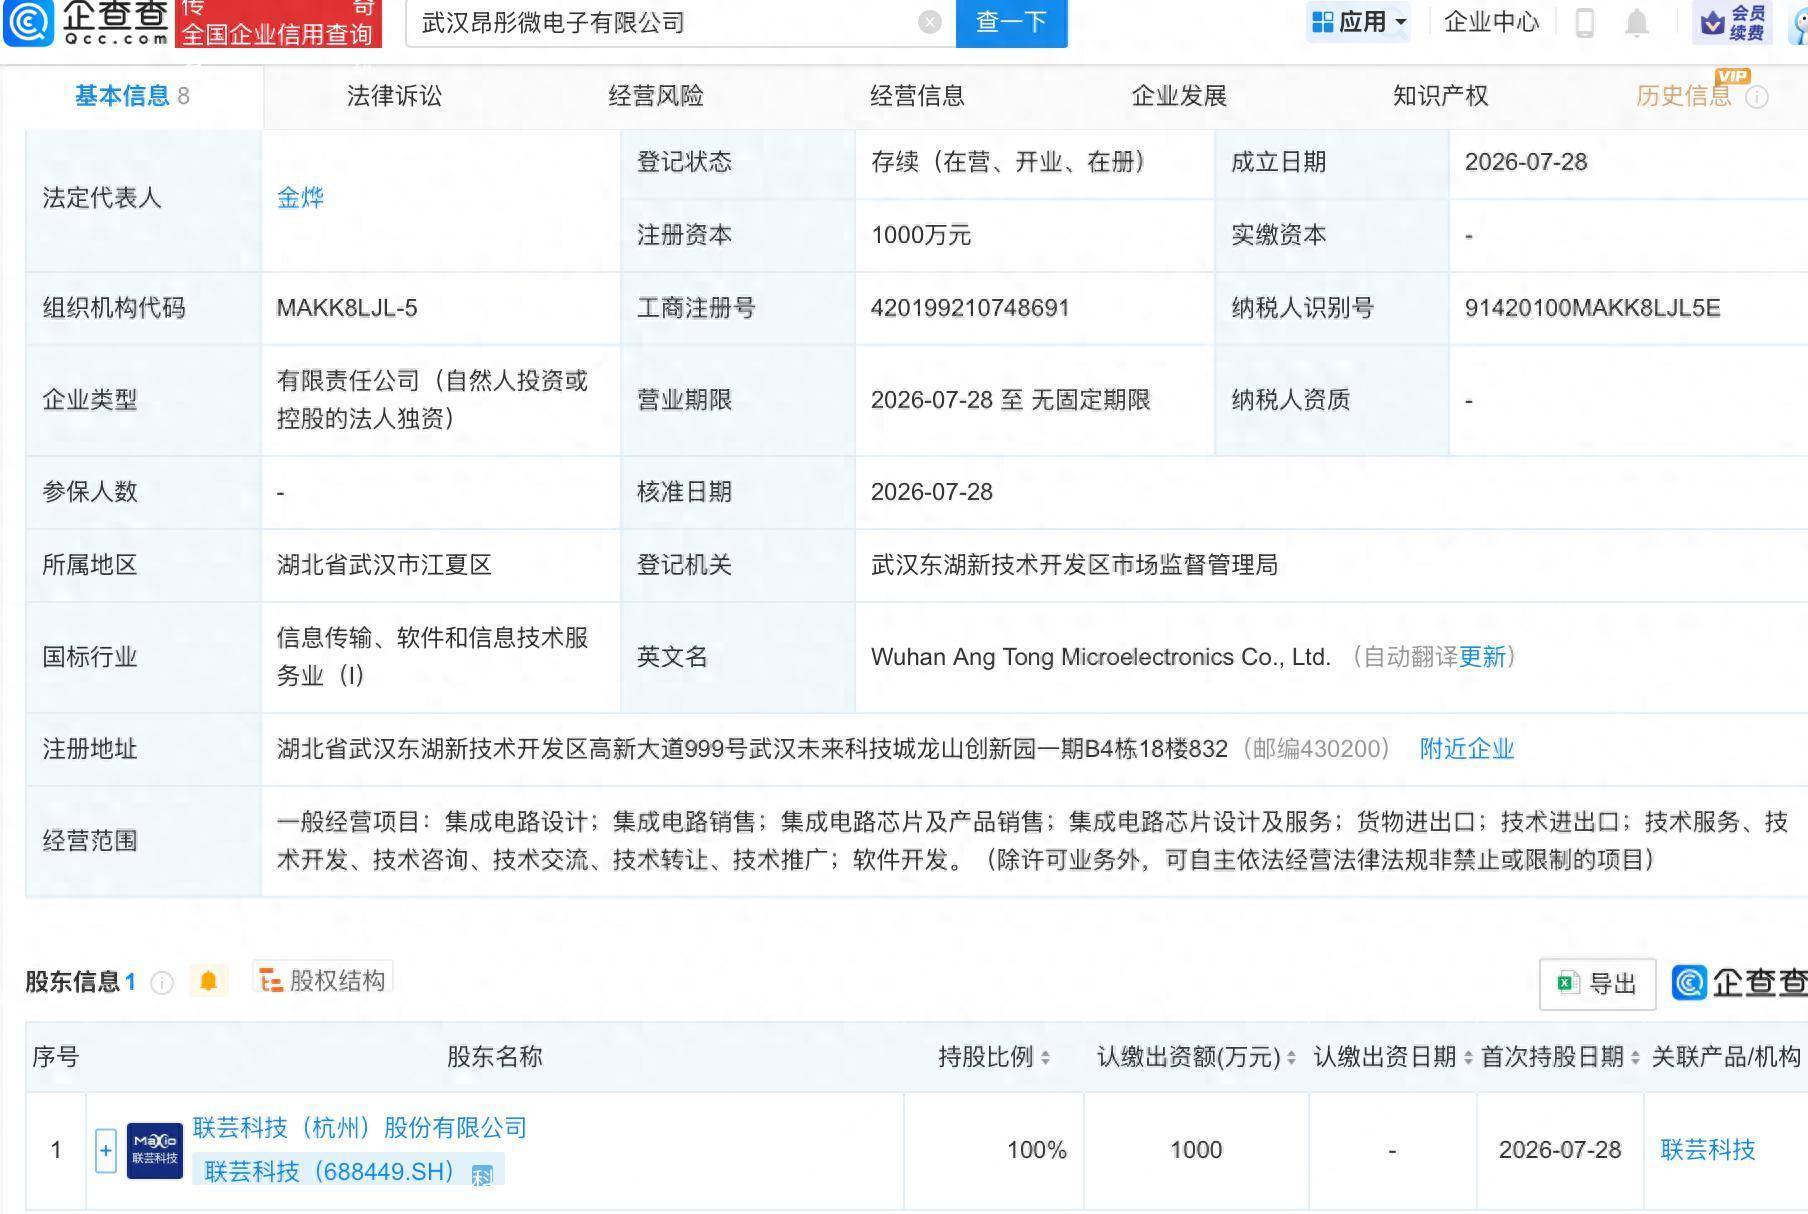Click taxpayer ID 91420100MAKK8LJL5E
The width and height of the screenshot is (1808, 1214).
(x=1592, y=308)
